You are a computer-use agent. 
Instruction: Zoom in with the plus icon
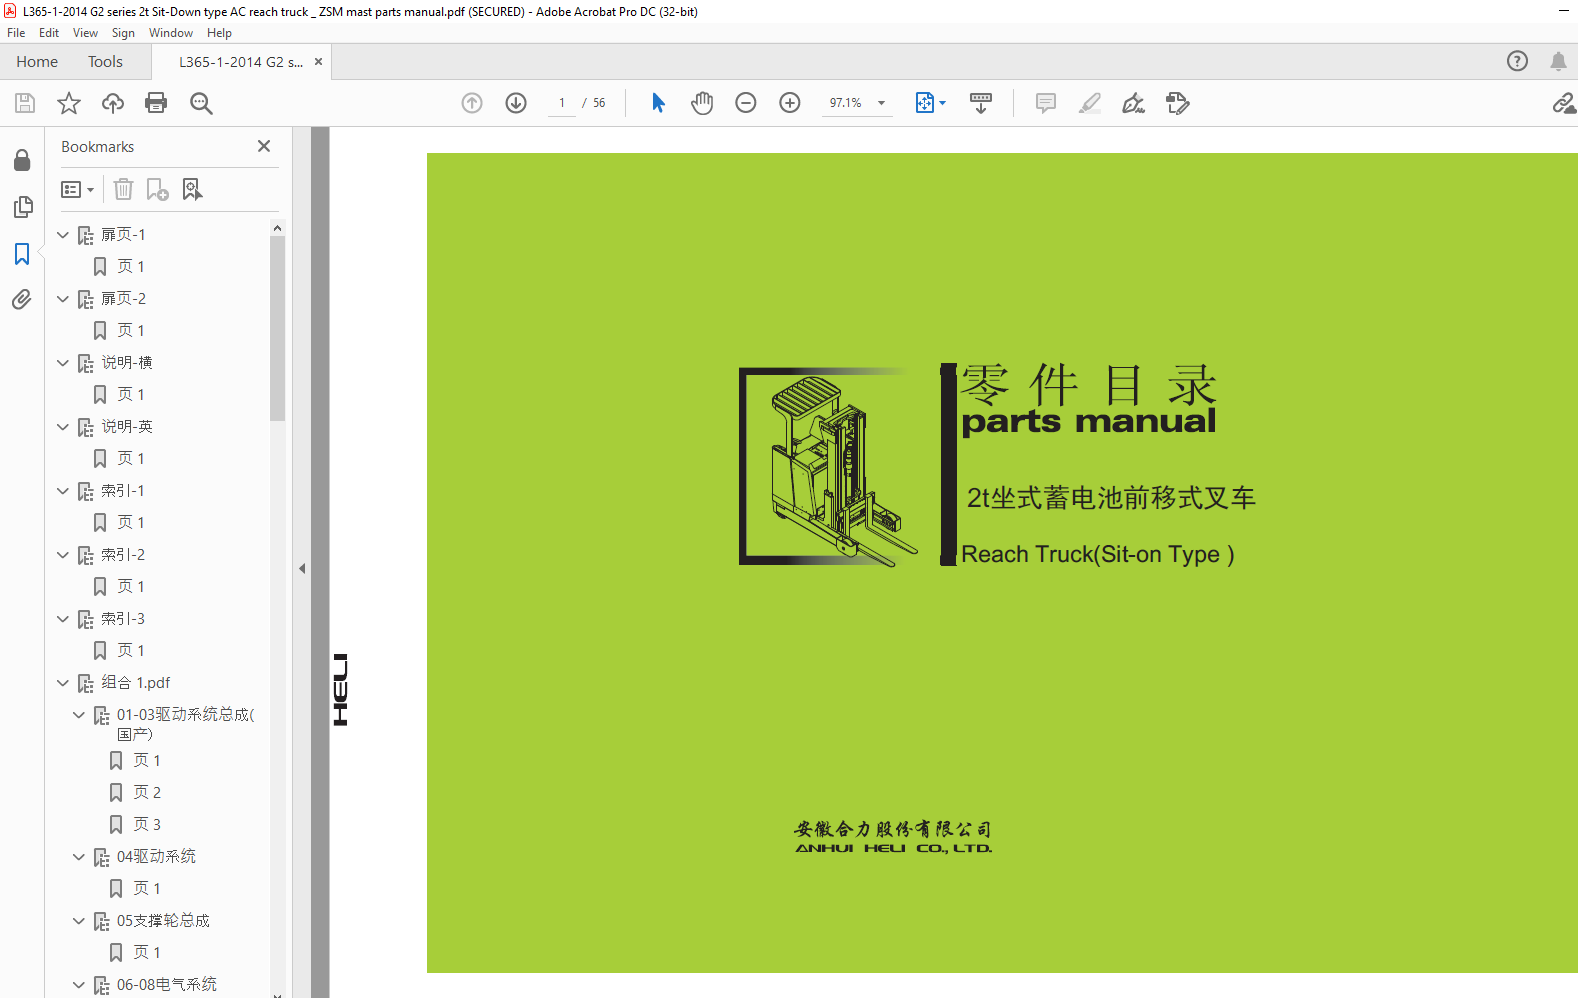(790, 103)
